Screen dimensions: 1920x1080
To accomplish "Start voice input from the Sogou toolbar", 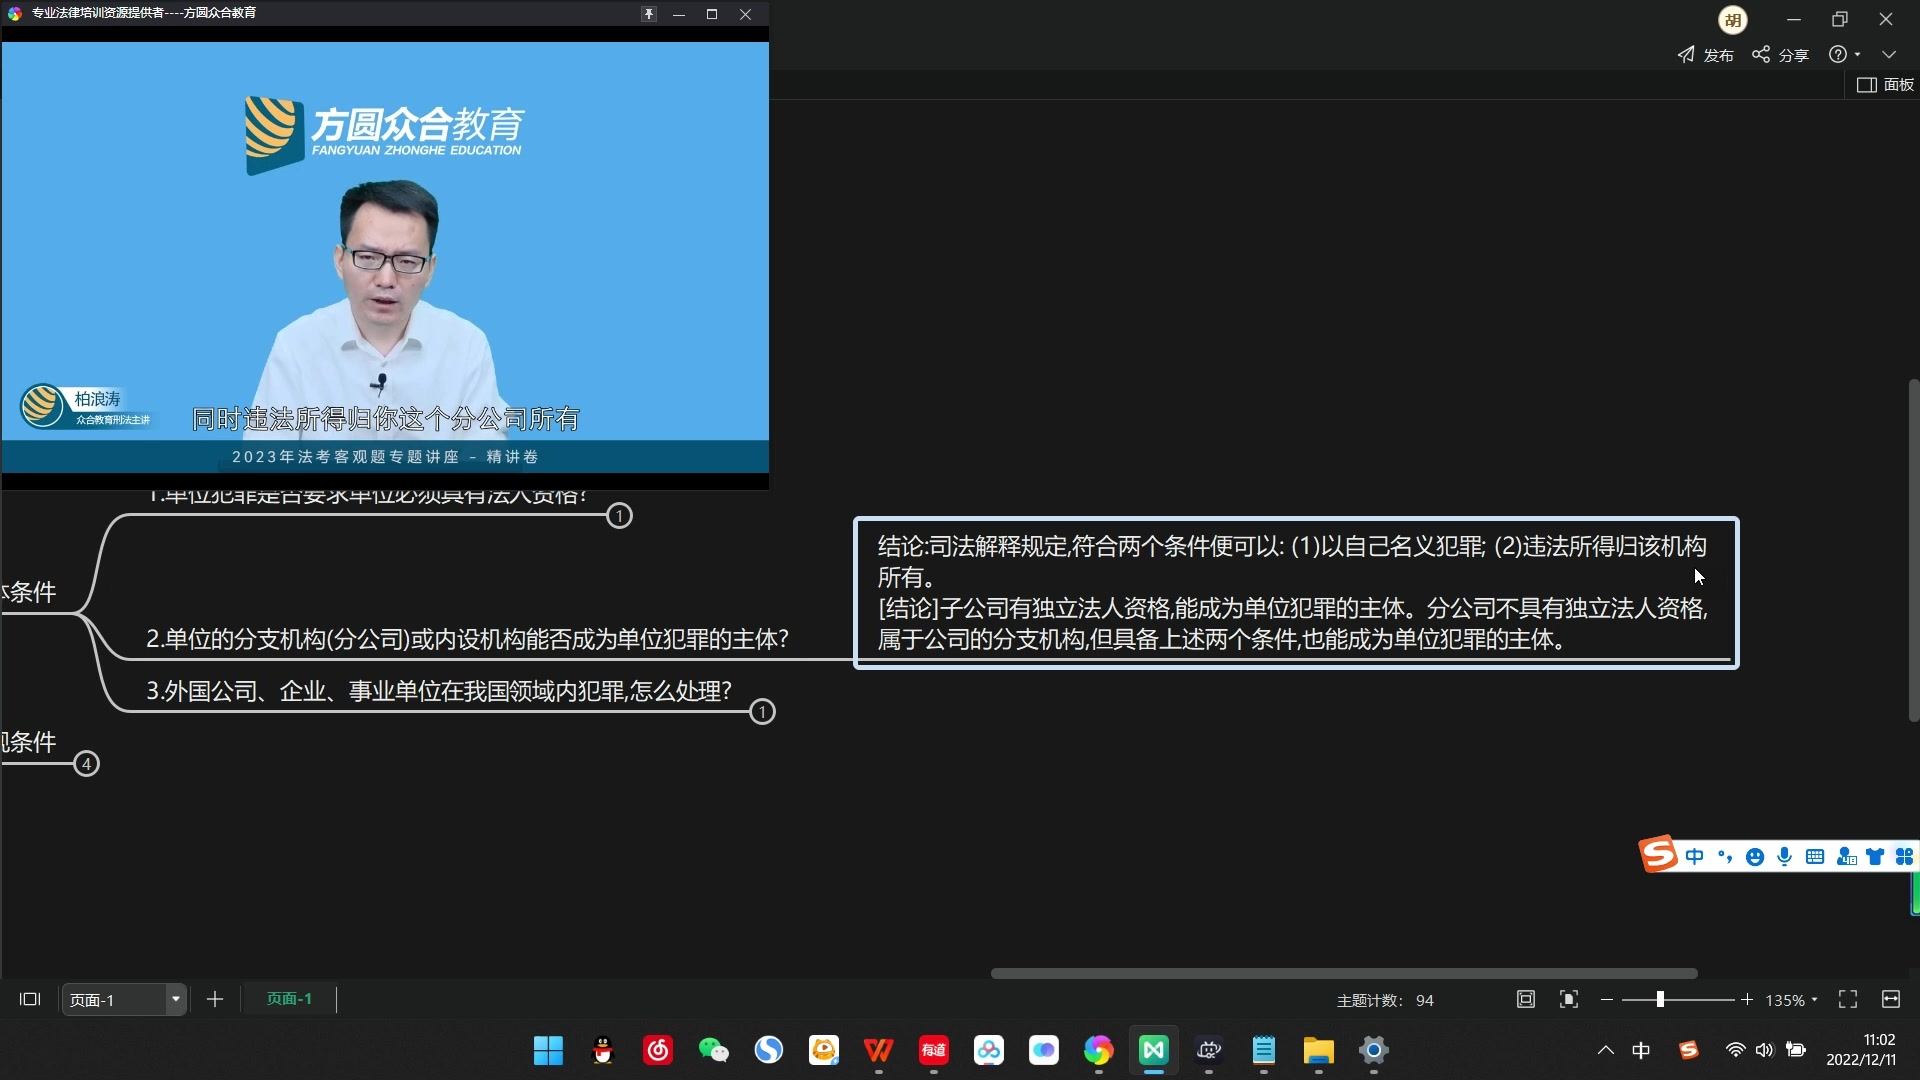I will pyautogui.click(x=1785, y=857).
